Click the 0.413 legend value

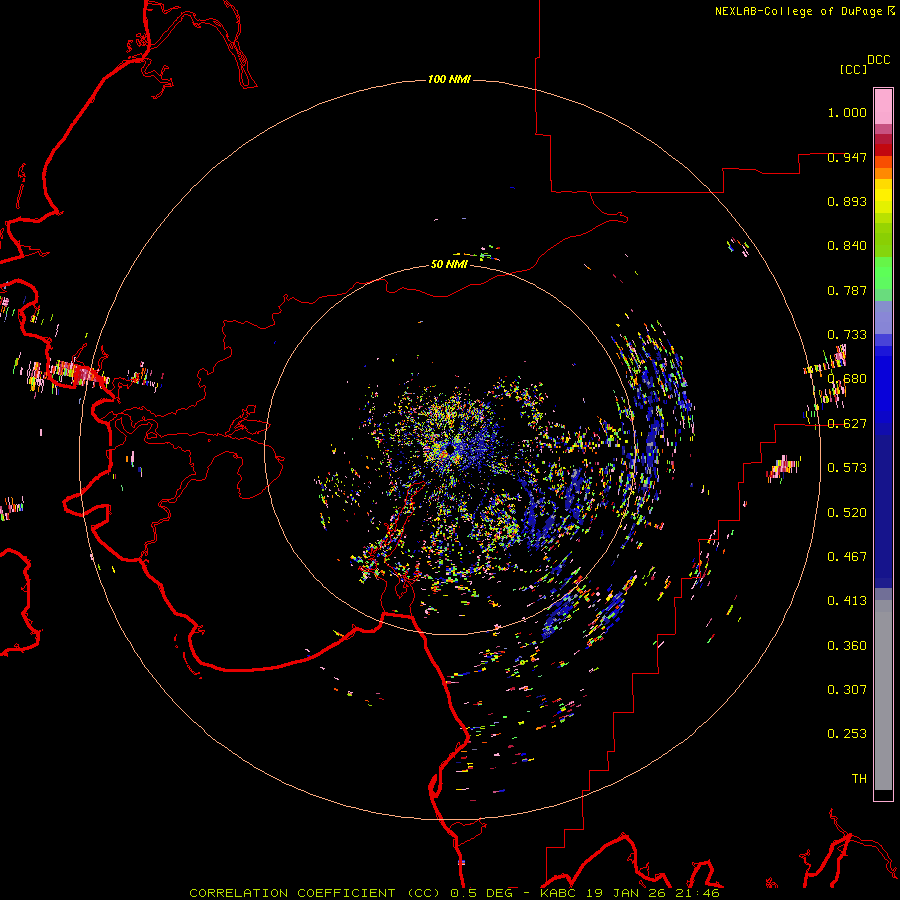click(847, 601)
